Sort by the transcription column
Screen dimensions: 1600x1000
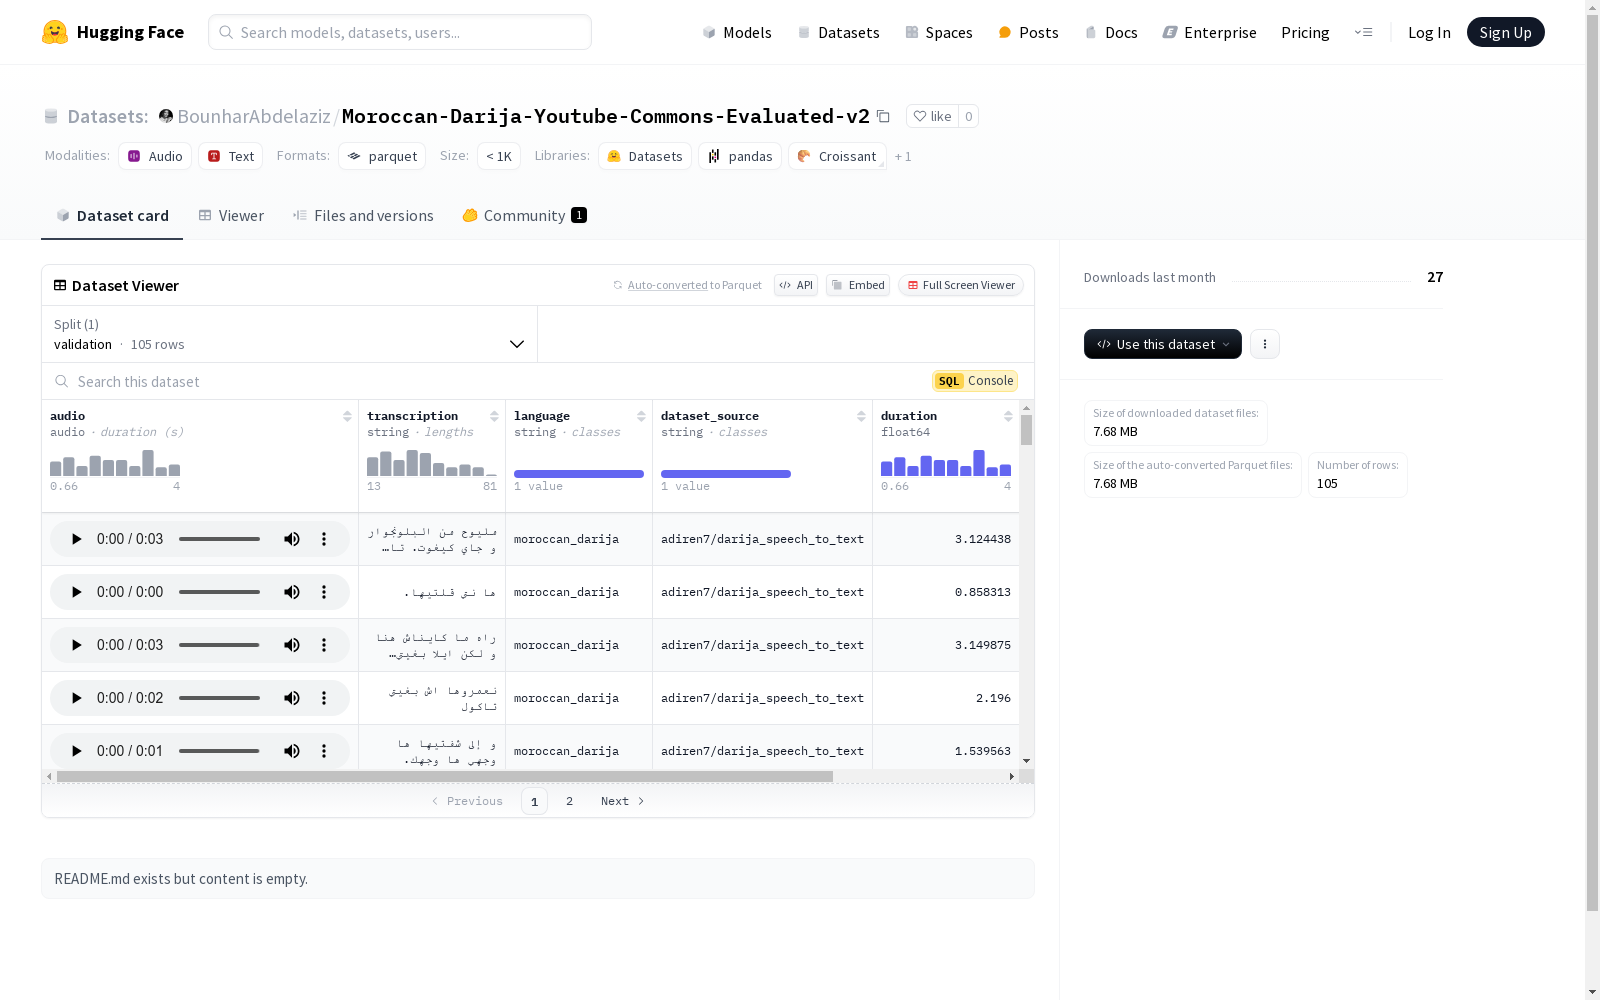click(x=494, y=416)
